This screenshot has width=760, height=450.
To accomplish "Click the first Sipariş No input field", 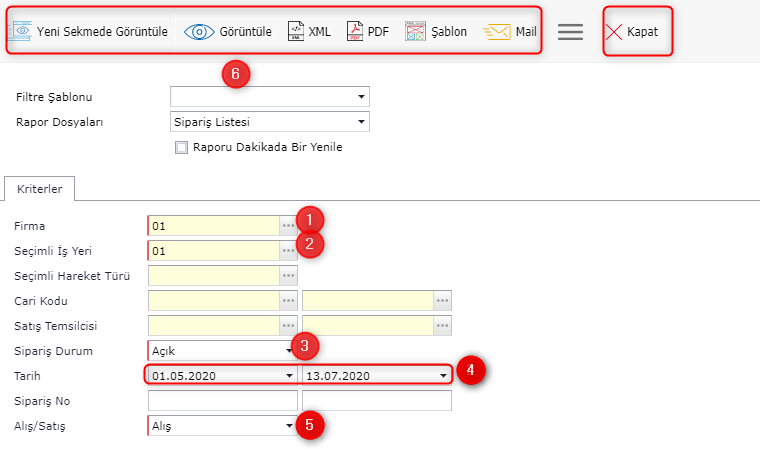I will [x=222, y=401].
